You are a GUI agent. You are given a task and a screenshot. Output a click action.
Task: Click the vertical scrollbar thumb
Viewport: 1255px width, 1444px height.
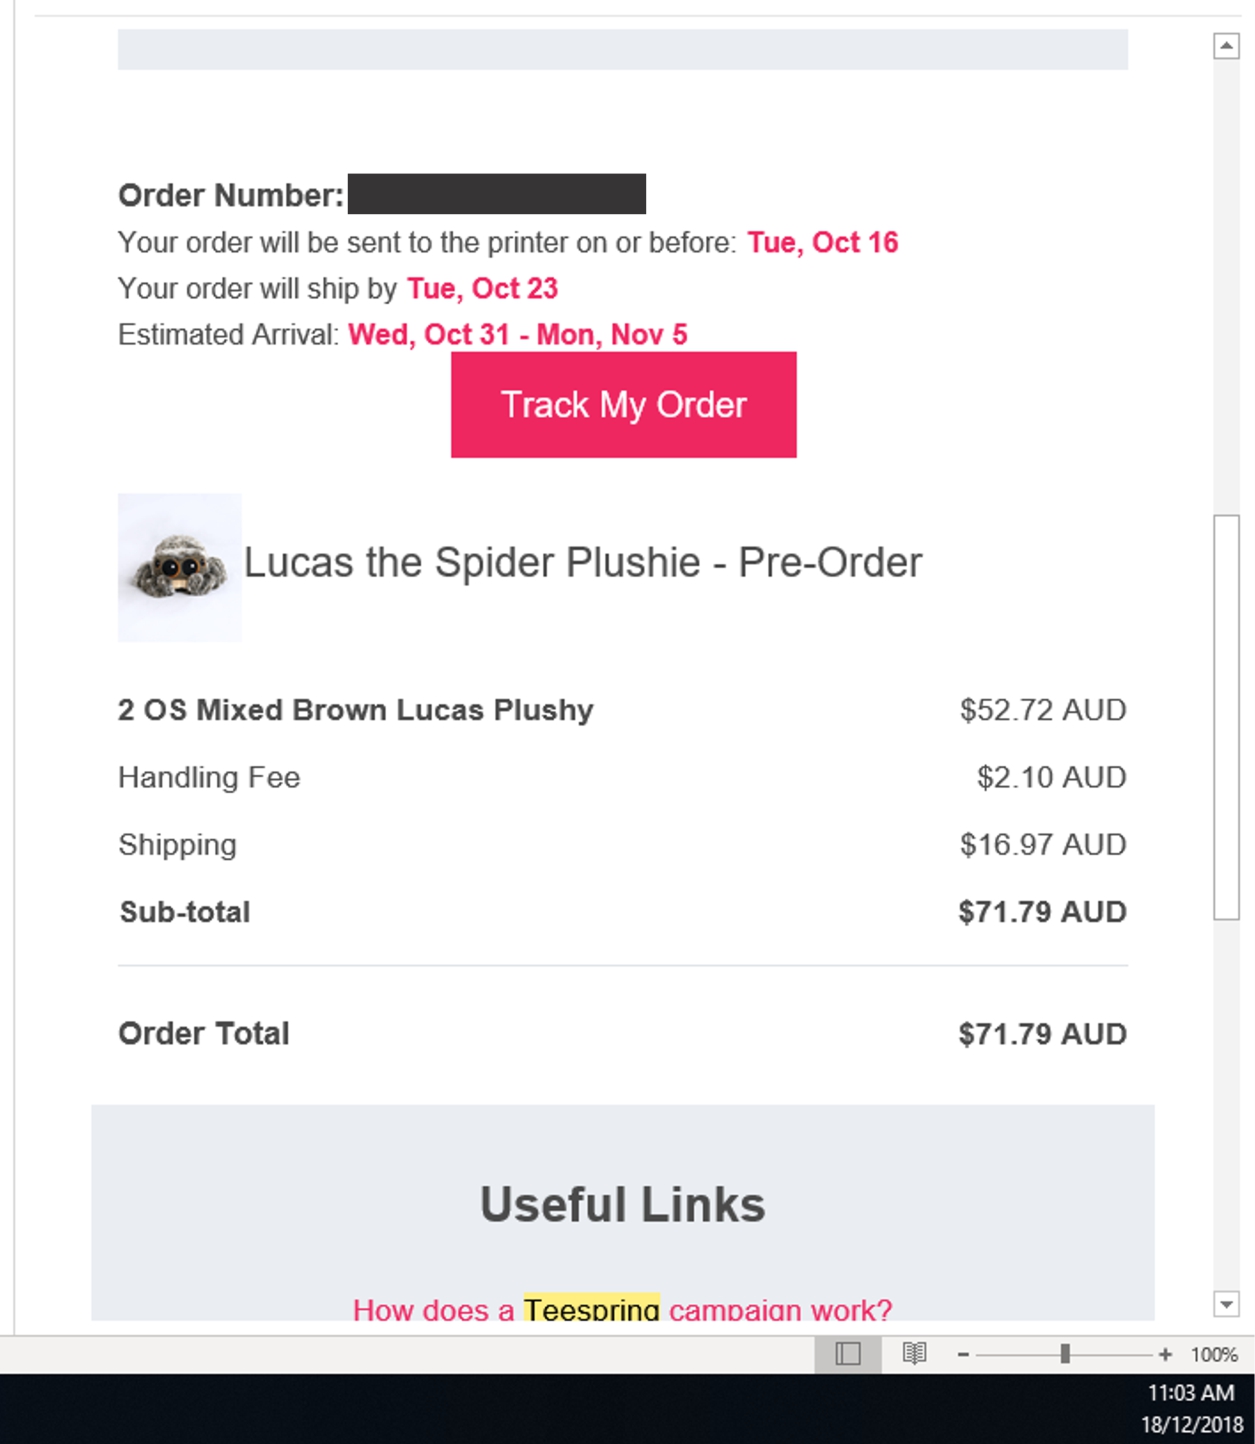point(1226,716)
